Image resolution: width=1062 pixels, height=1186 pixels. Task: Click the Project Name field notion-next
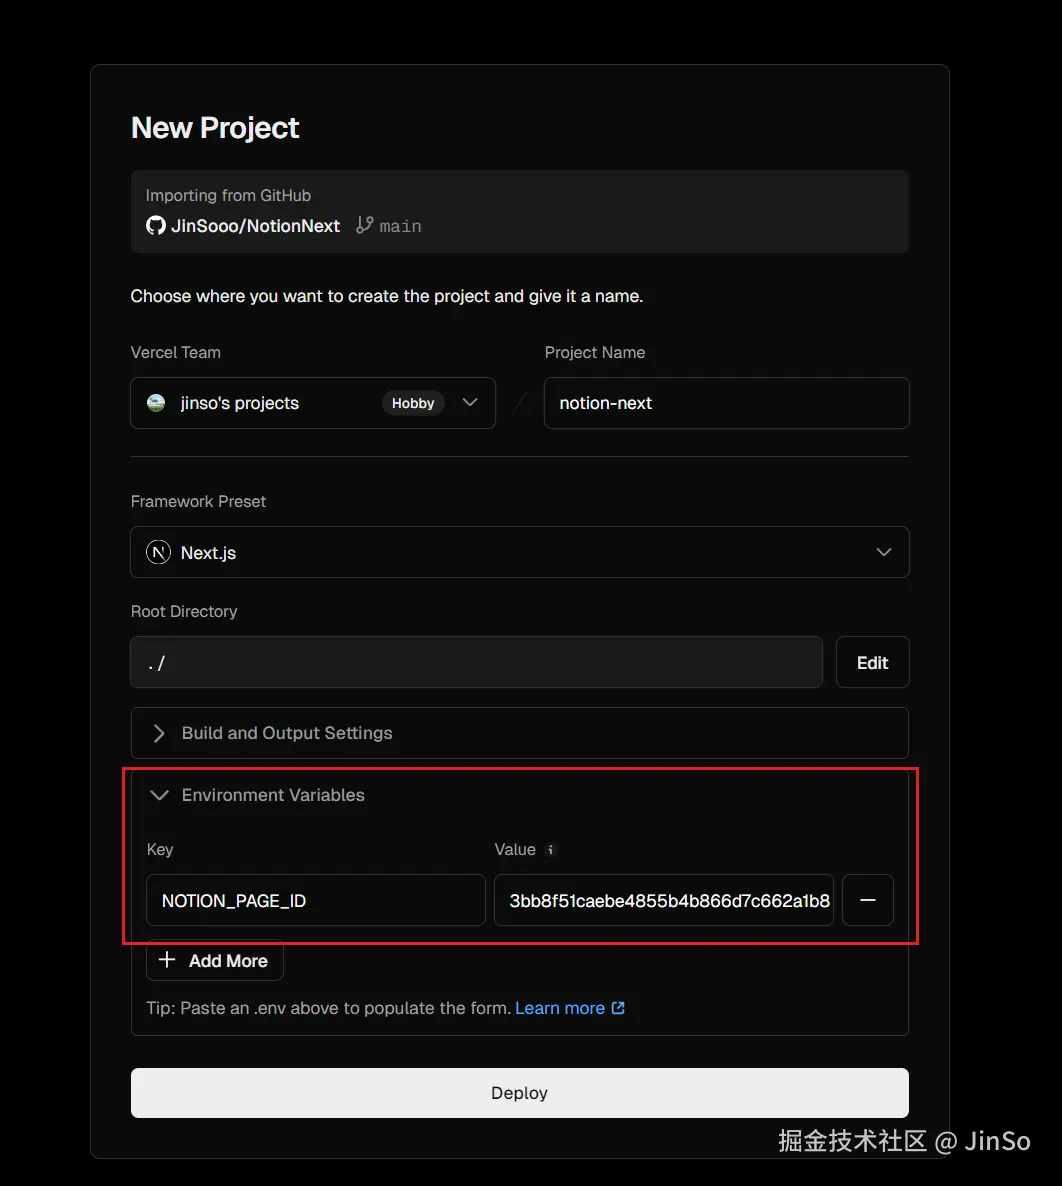(x=726, y=403)
